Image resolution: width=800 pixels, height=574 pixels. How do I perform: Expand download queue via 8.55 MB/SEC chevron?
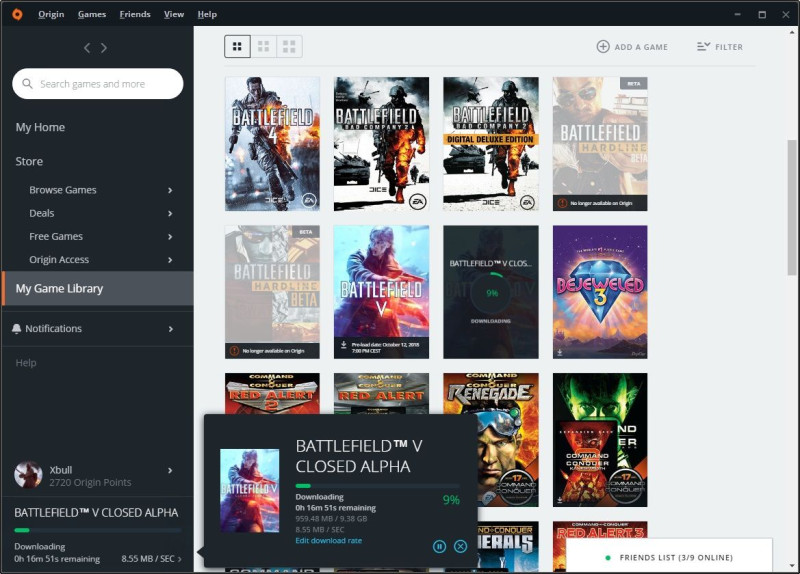point(179,559)
